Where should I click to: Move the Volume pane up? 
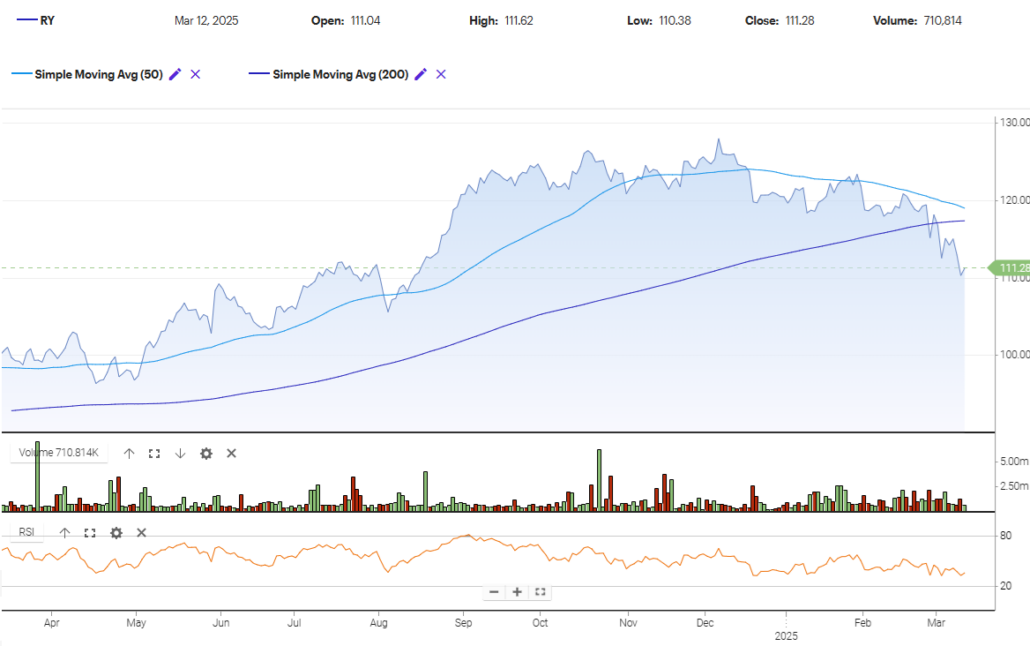click(129, 453)
